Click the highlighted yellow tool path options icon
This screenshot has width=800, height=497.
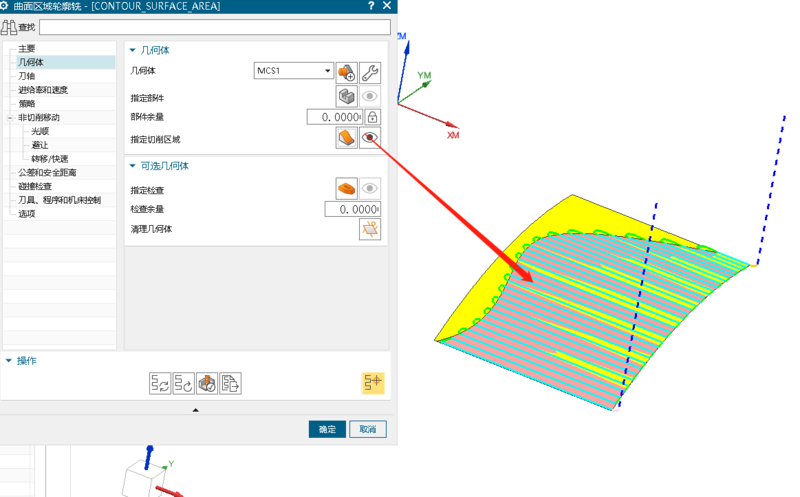[x=372, y=383]
